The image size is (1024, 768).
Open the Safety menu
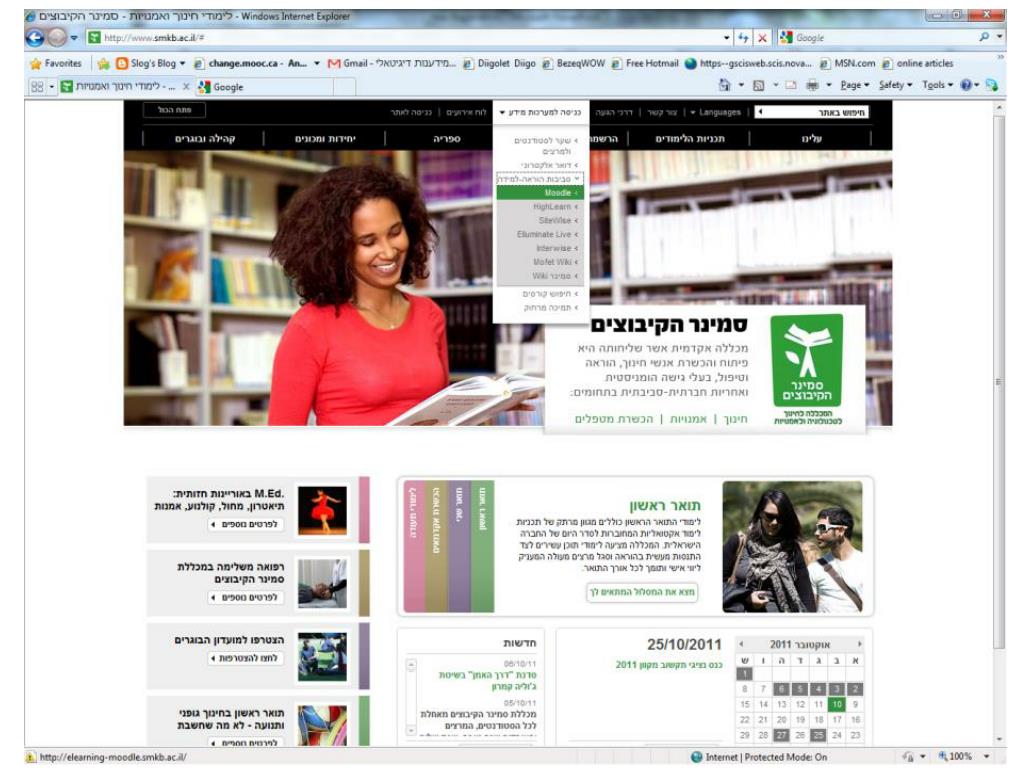click(x=895, y=85)
